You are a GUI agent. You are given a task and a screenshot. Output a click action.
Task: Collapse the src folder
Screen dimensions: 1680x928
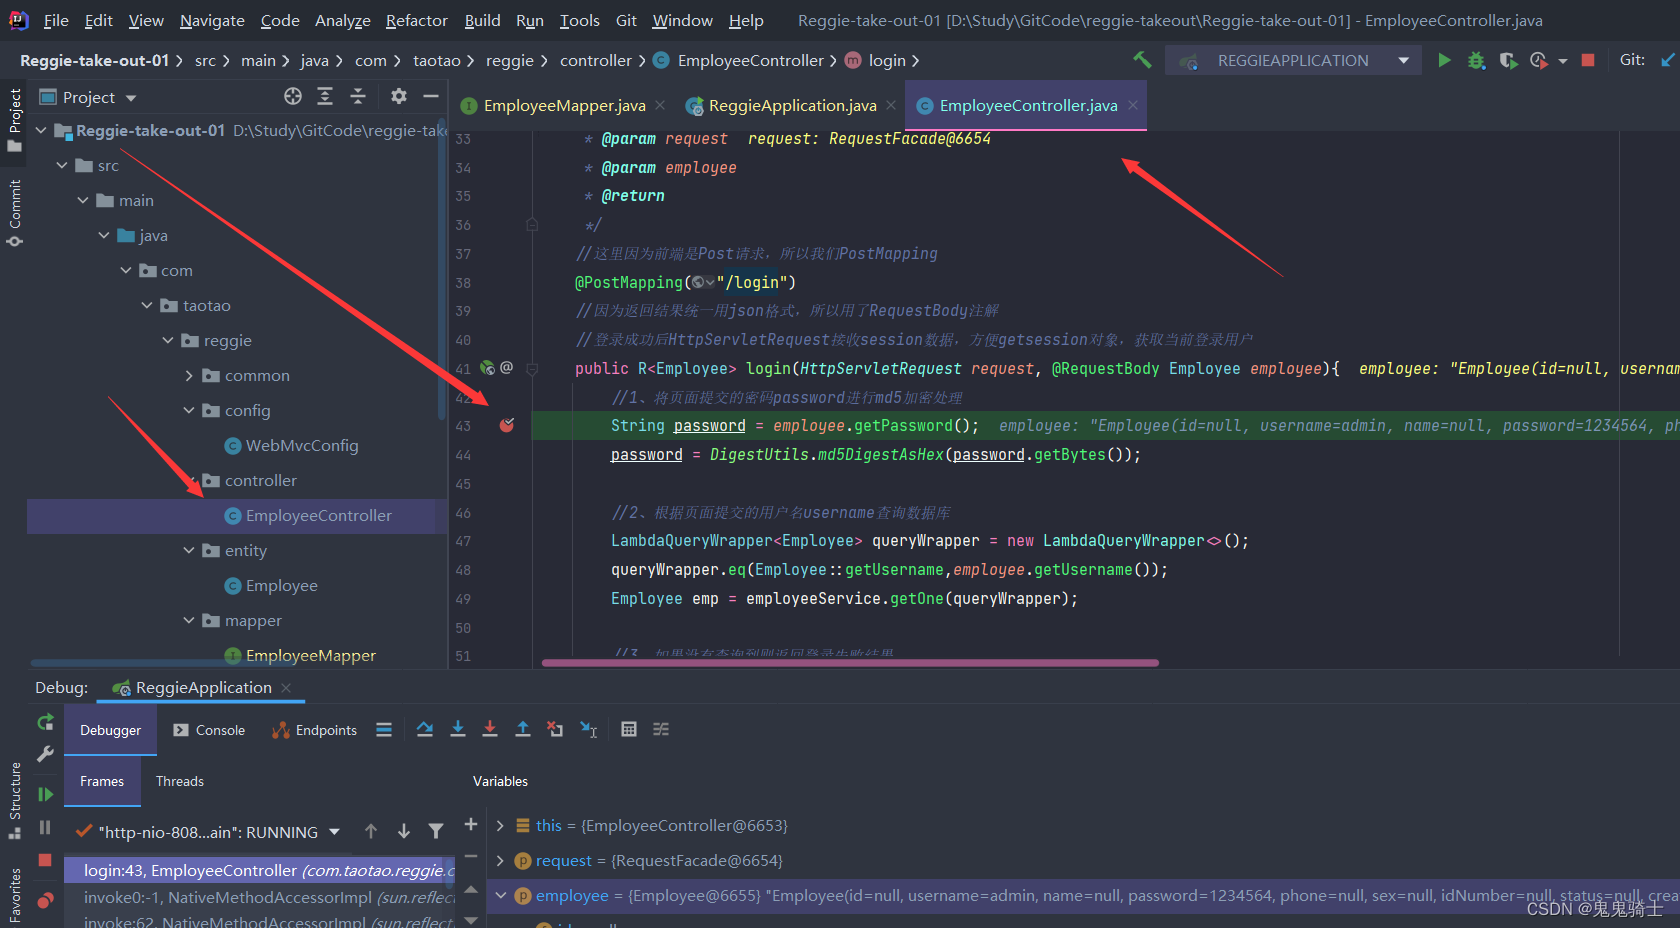[x=62, y=166]
